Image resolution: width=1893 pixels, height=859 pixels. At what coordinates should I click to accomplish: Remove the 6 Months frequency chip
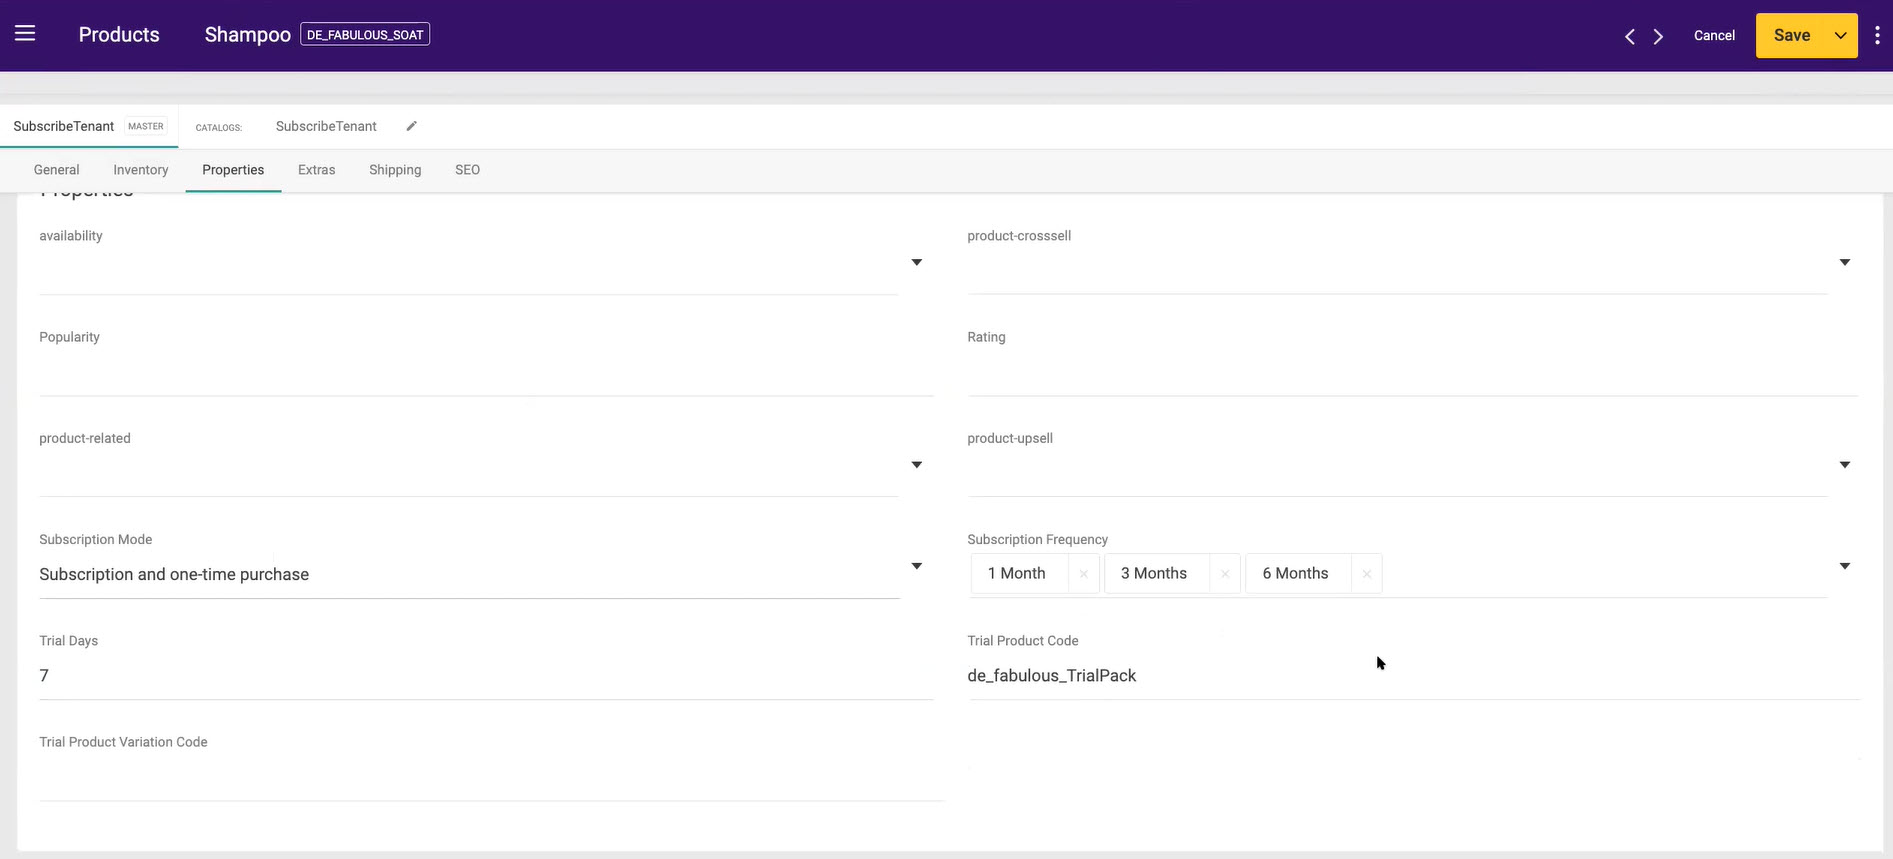[x=1366, y=574]
